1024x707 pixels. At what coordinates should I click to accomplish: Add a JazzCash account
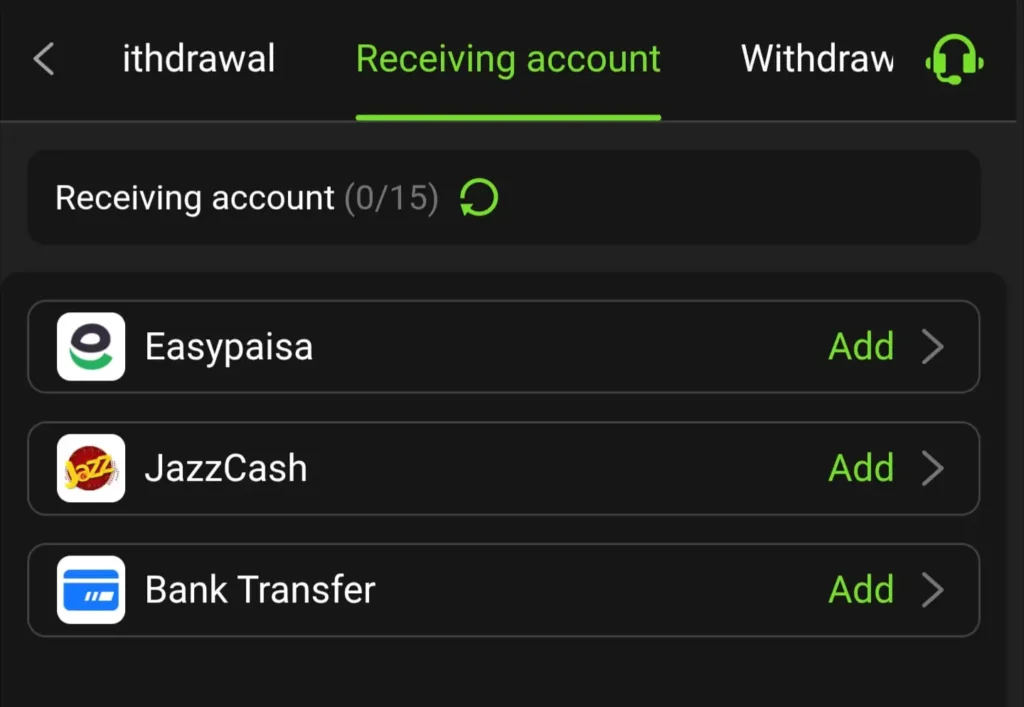(x=861, y=468)
